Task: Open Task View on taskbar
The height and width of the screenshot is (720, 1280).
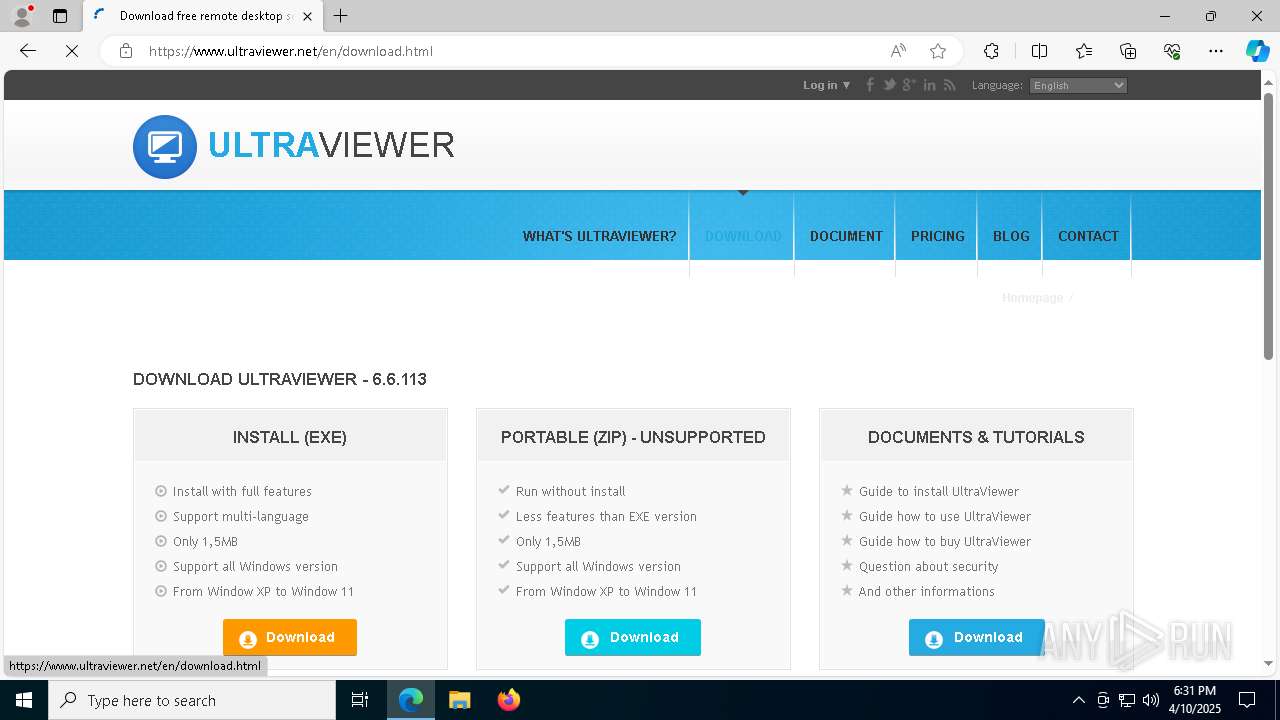Action: pyautogui.click(x=360, y=700)
